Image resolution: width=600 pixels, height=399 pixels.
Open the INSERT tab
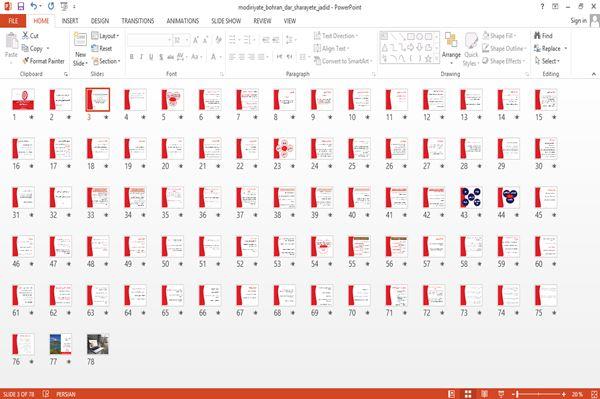click(70, 21)
